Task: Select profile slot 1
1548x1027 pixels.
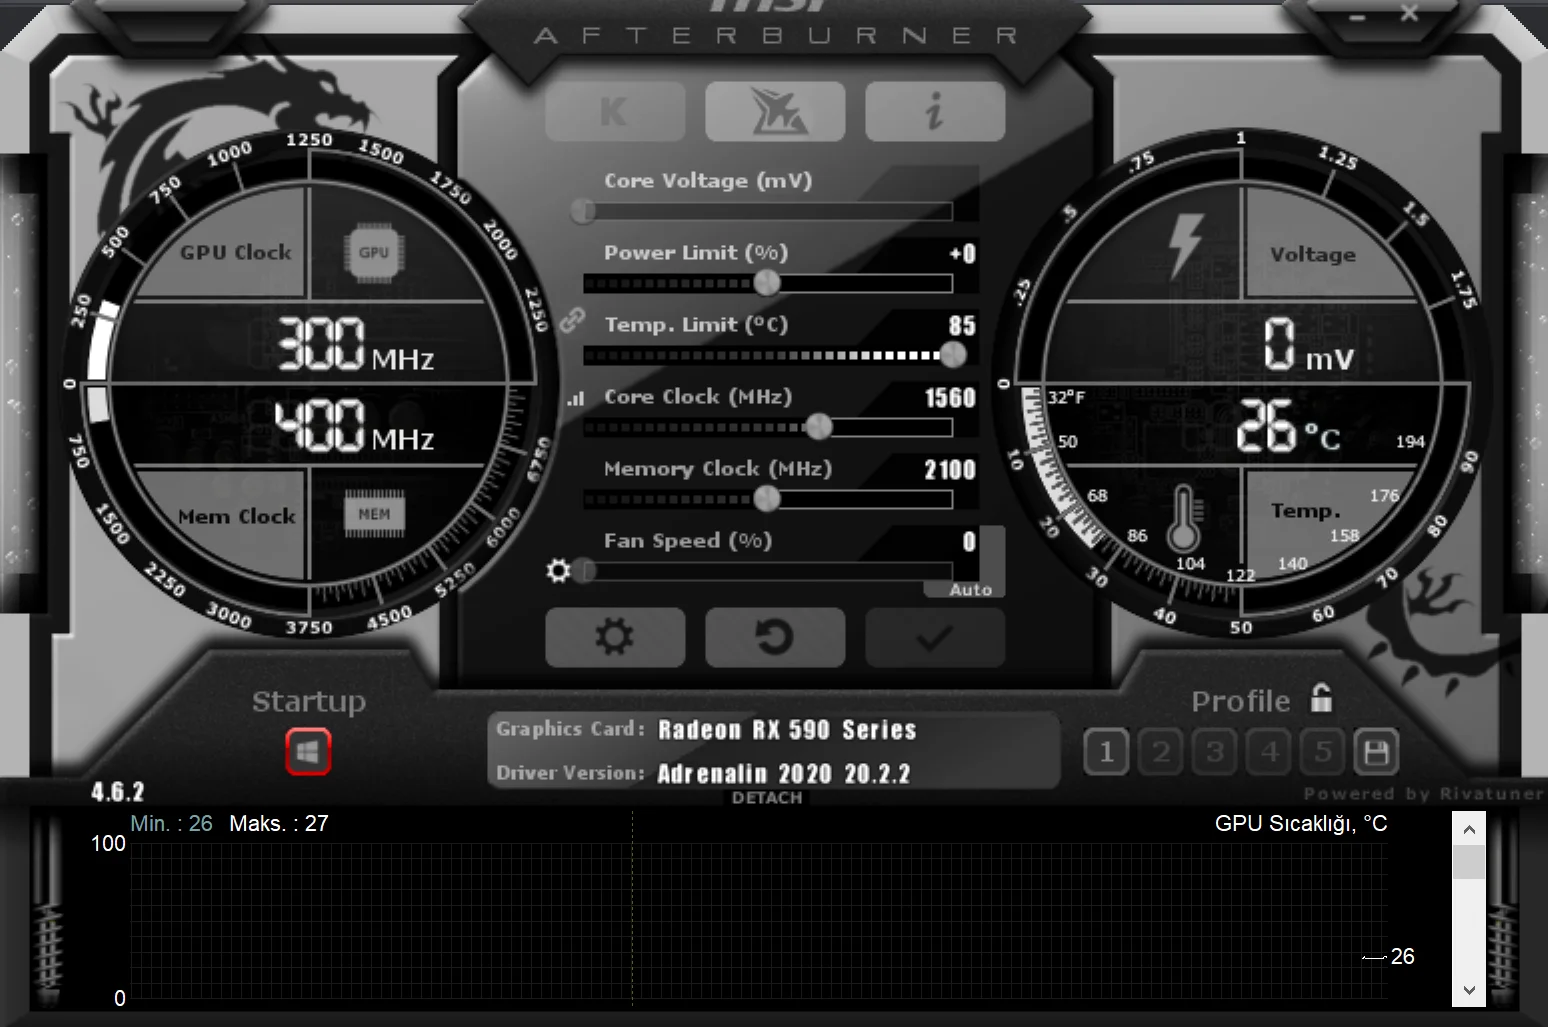Action: click(1106, 752)
